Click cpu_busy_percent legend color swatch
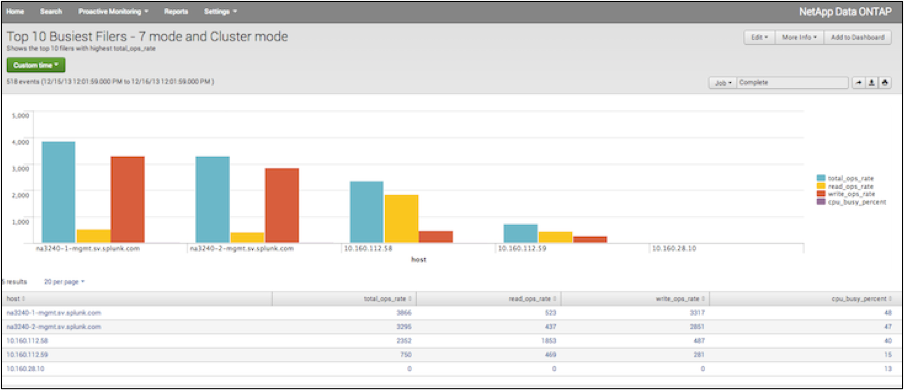This screenshot has height=390, width=904. (820, 202)
